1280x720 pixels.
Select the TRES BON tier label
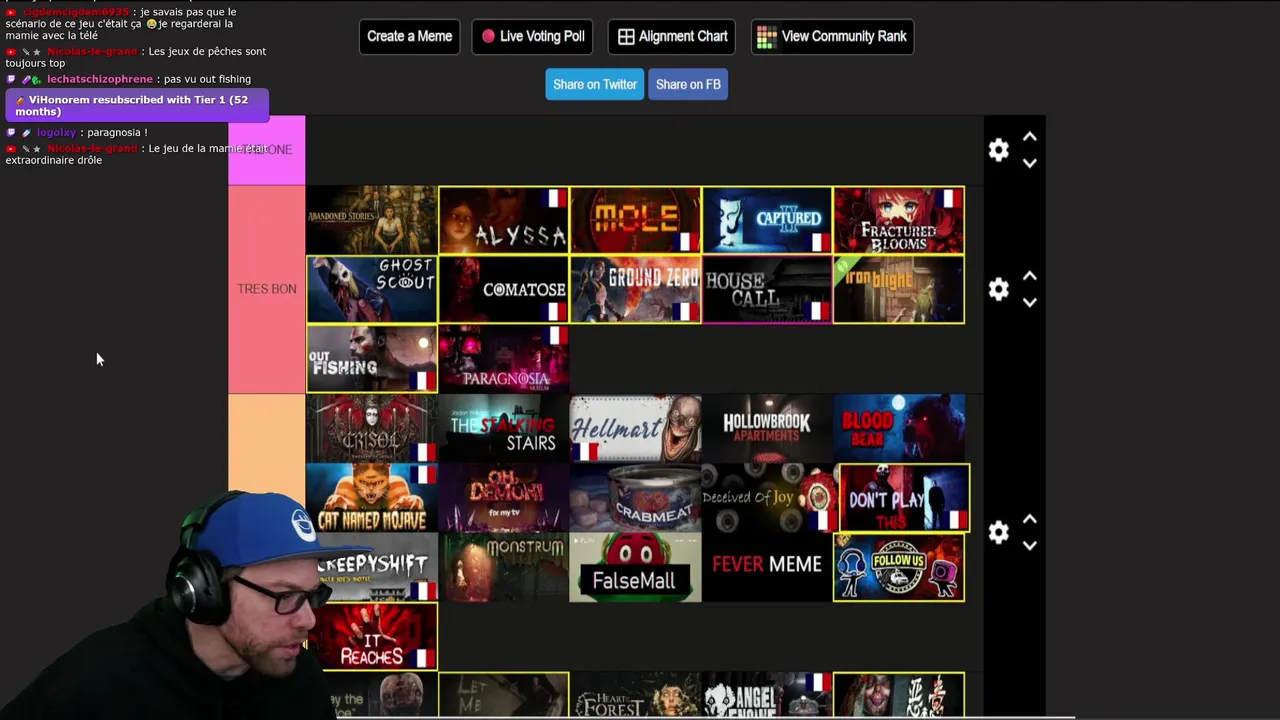(267, 289)
